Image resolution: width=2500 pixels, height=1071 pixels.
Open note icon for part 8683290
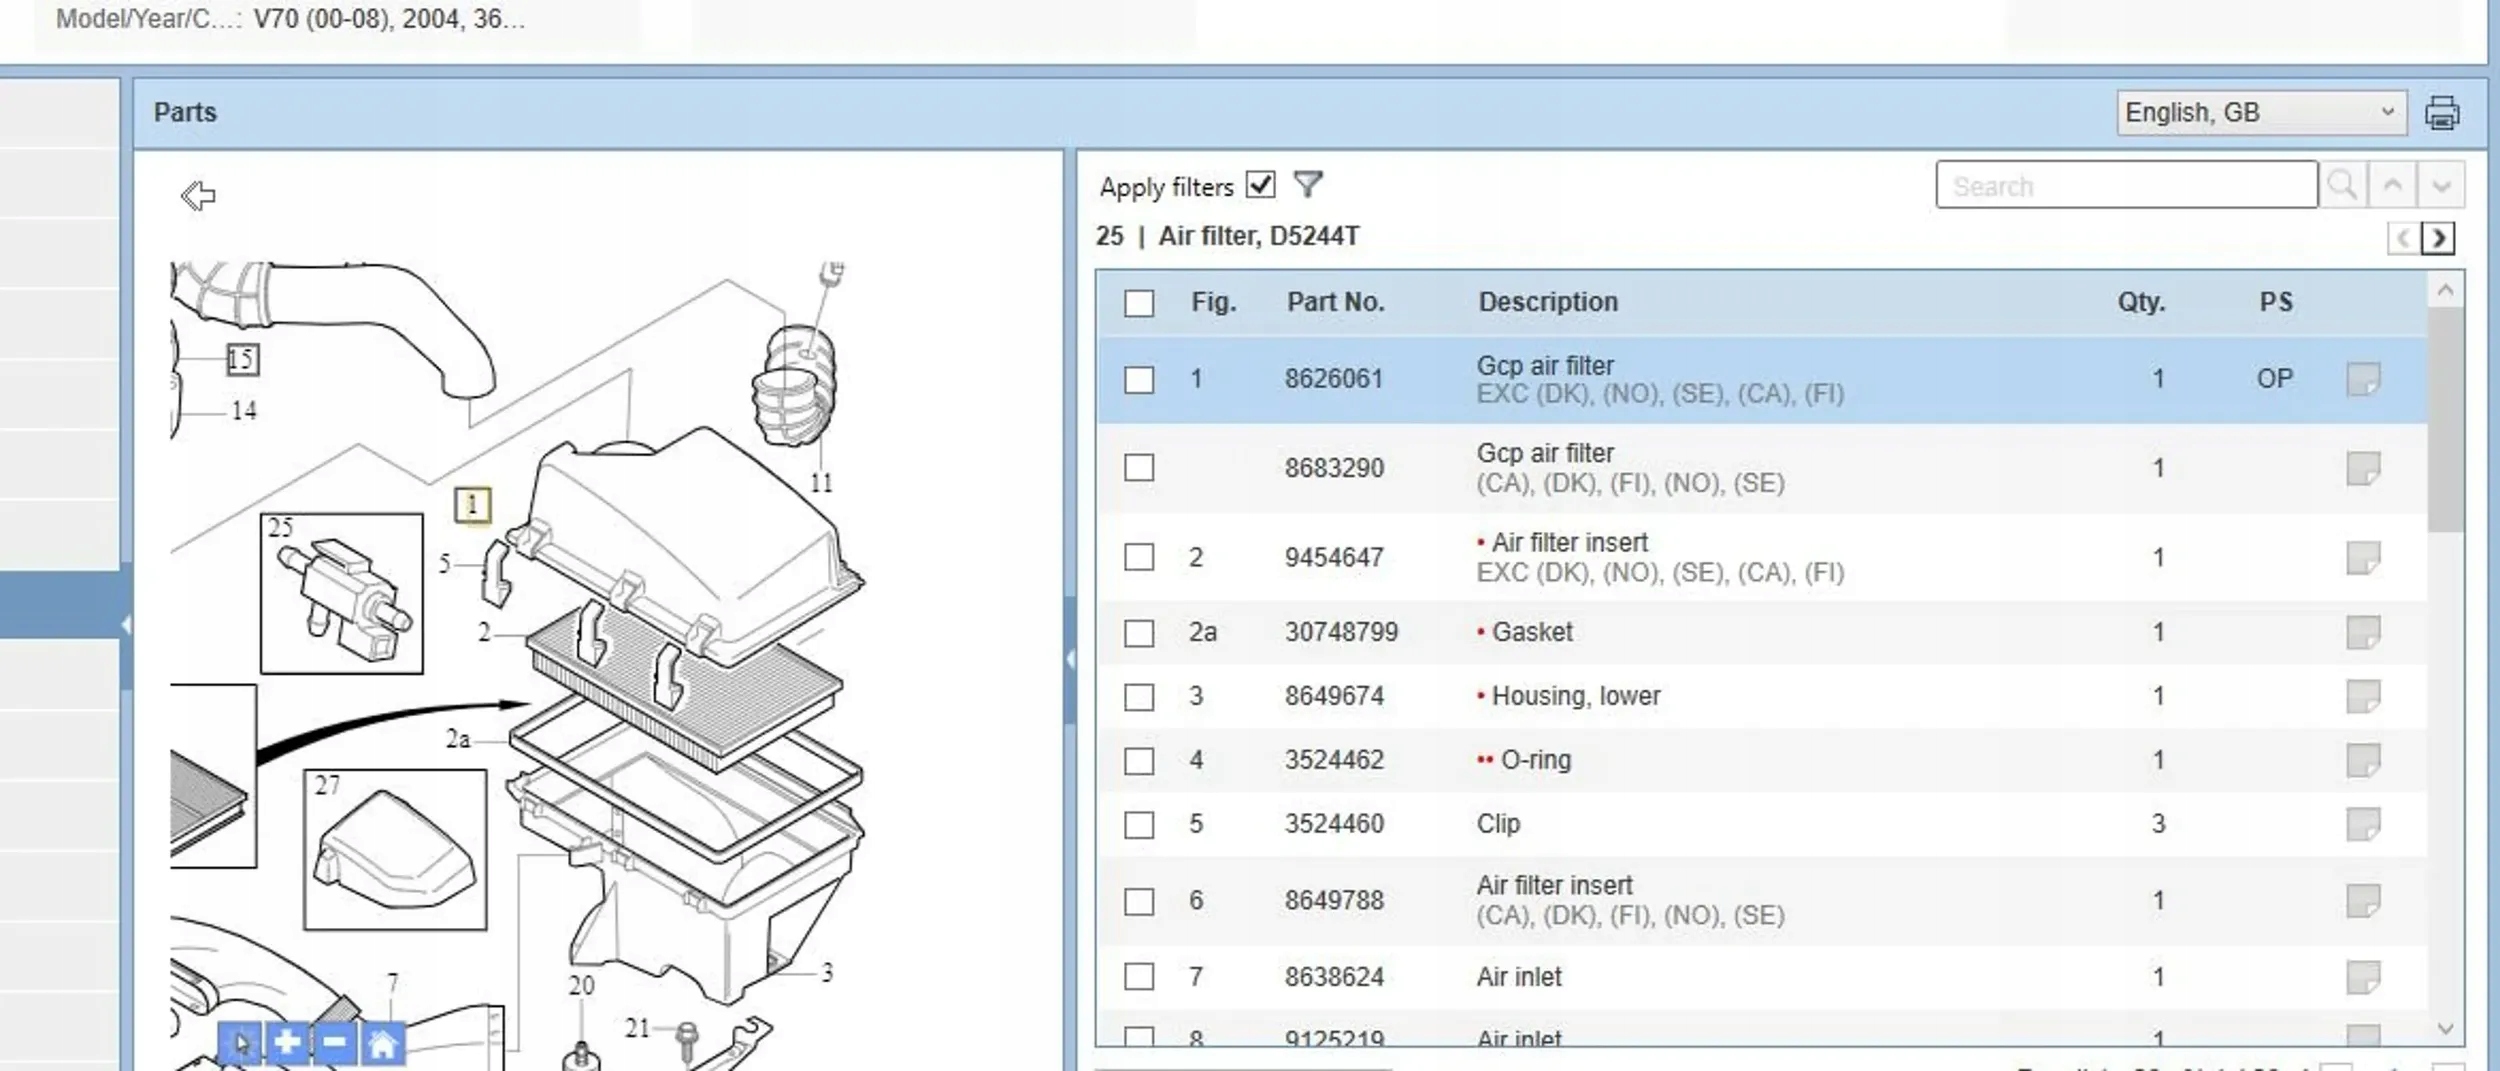tap(2363, 468)
